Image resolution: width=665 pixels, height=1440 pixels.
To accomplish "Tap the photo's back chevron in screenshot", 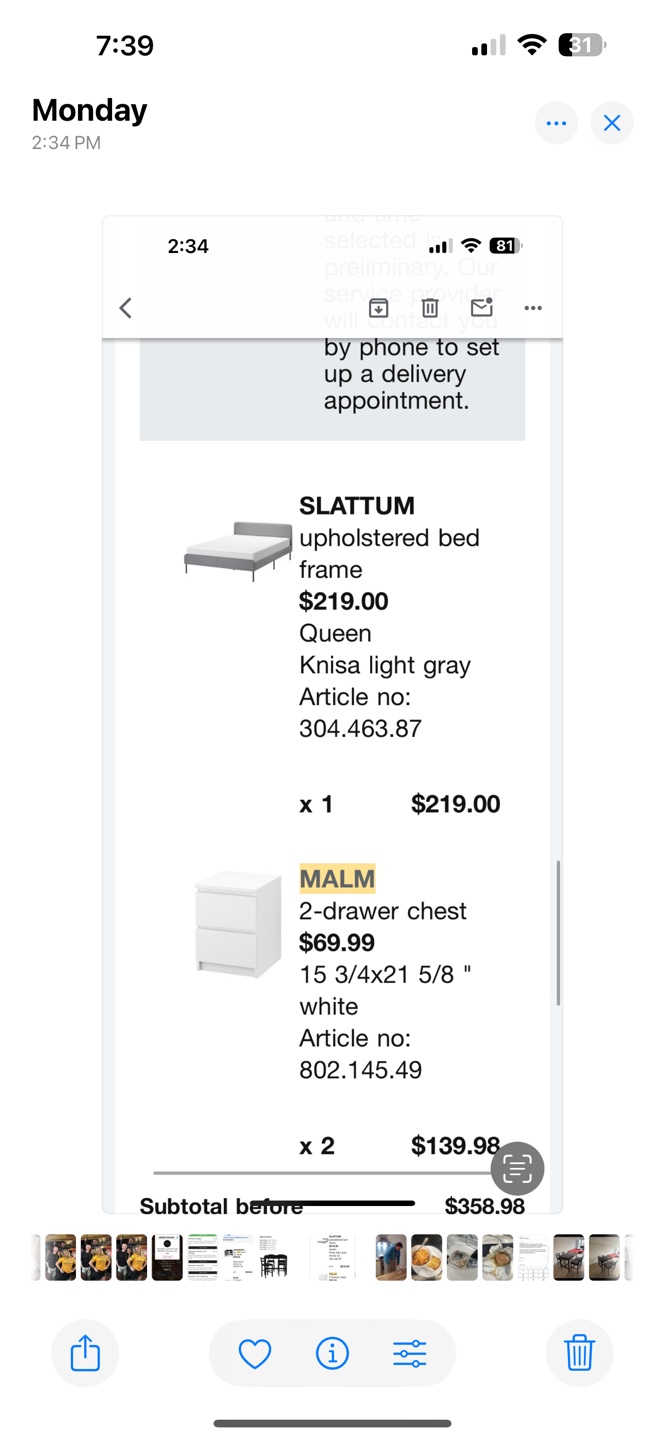I will 126,308.
